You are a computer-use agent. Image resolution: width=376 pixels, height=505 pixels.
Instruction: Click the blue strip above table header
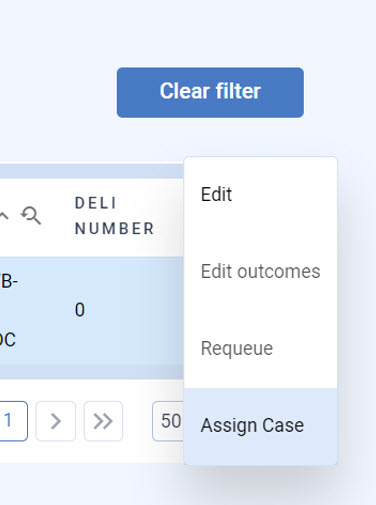92,171
